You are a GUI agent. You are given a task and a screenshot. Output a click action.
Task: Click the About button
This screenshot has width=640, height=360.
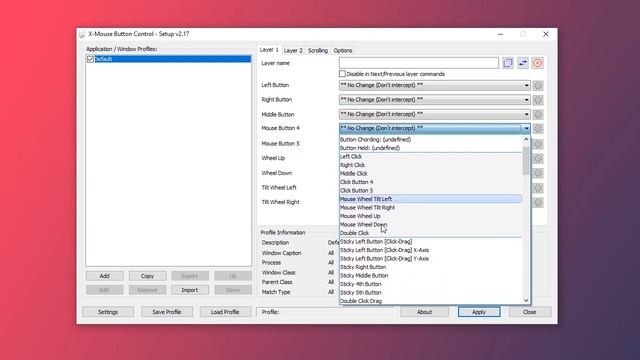pos(424,312)
